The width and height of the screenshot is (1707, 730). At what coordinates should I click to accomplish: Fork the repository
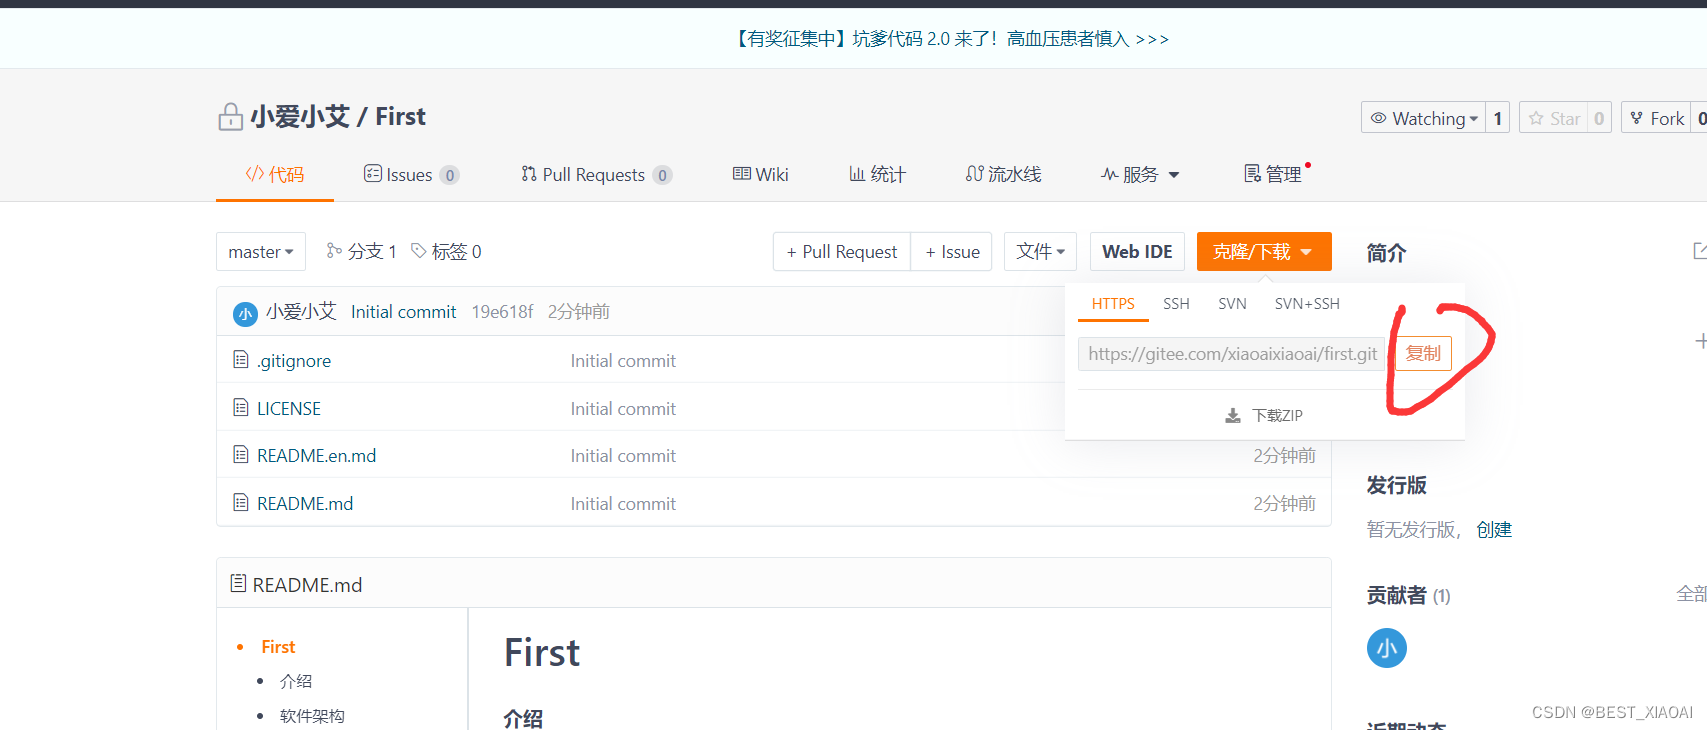pos(1656,118)
